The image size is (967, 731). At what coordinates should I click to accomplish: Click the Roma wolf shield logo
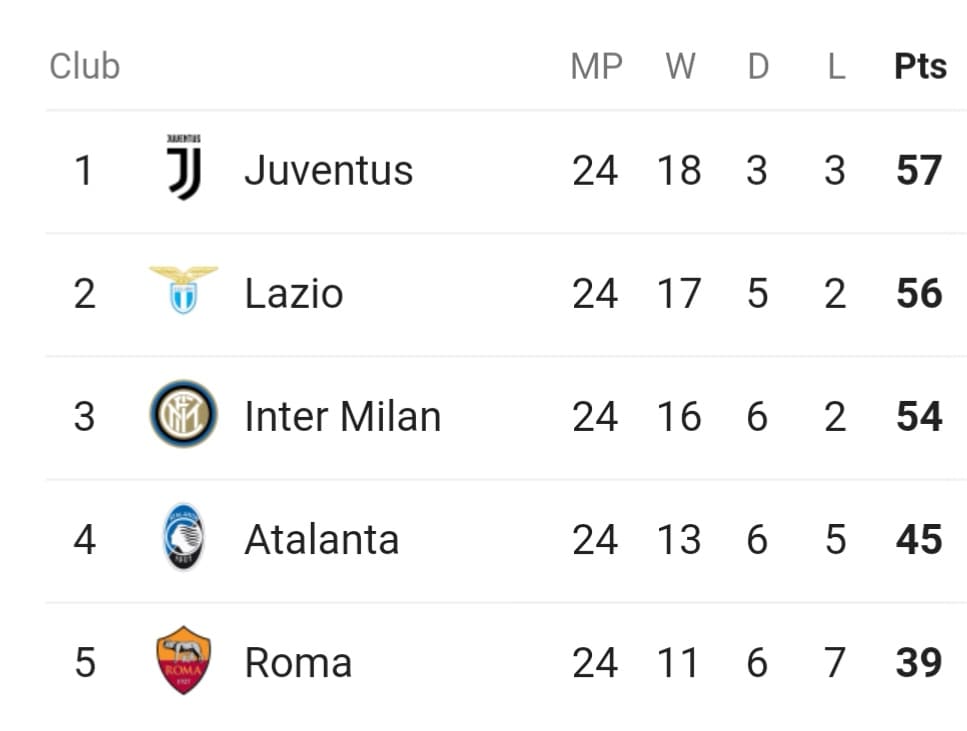(x=184, y=660)
